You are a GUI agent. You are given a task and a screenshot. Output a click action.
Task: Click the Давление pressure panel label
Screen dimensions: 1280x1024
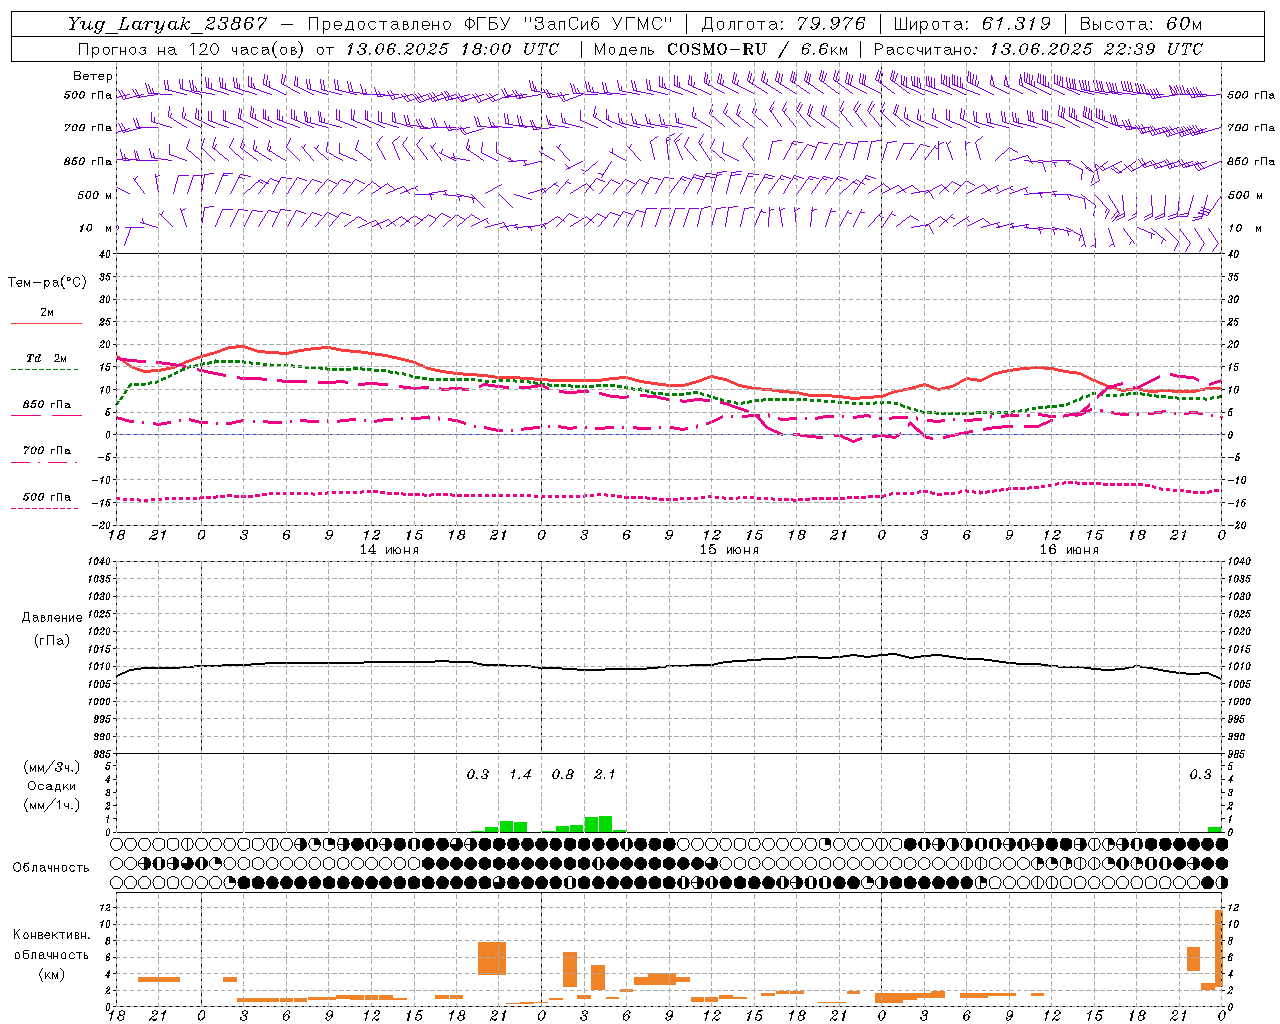point(52,618)
